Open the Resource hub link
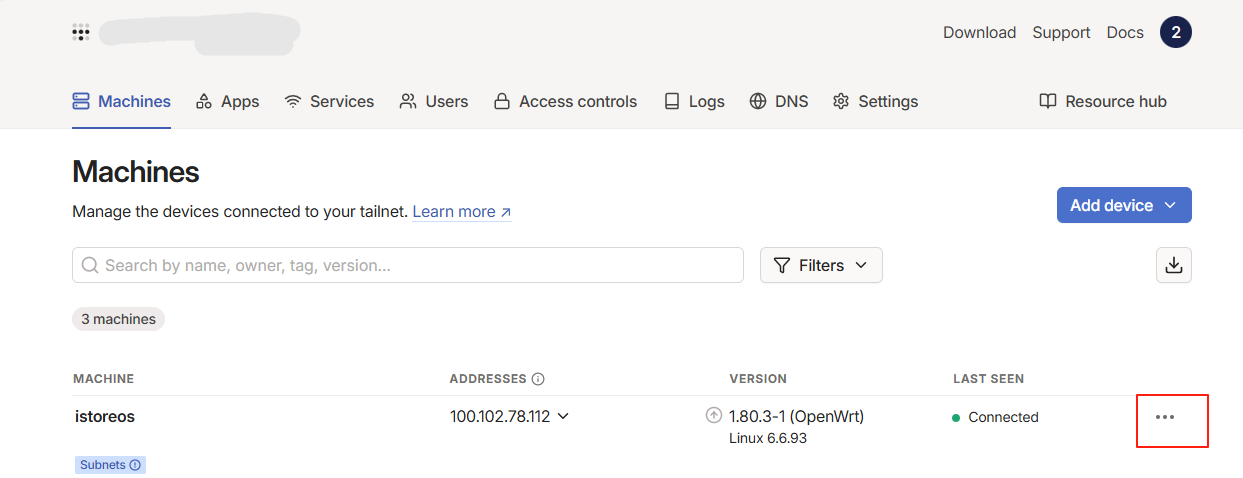 click(1103, 101)
